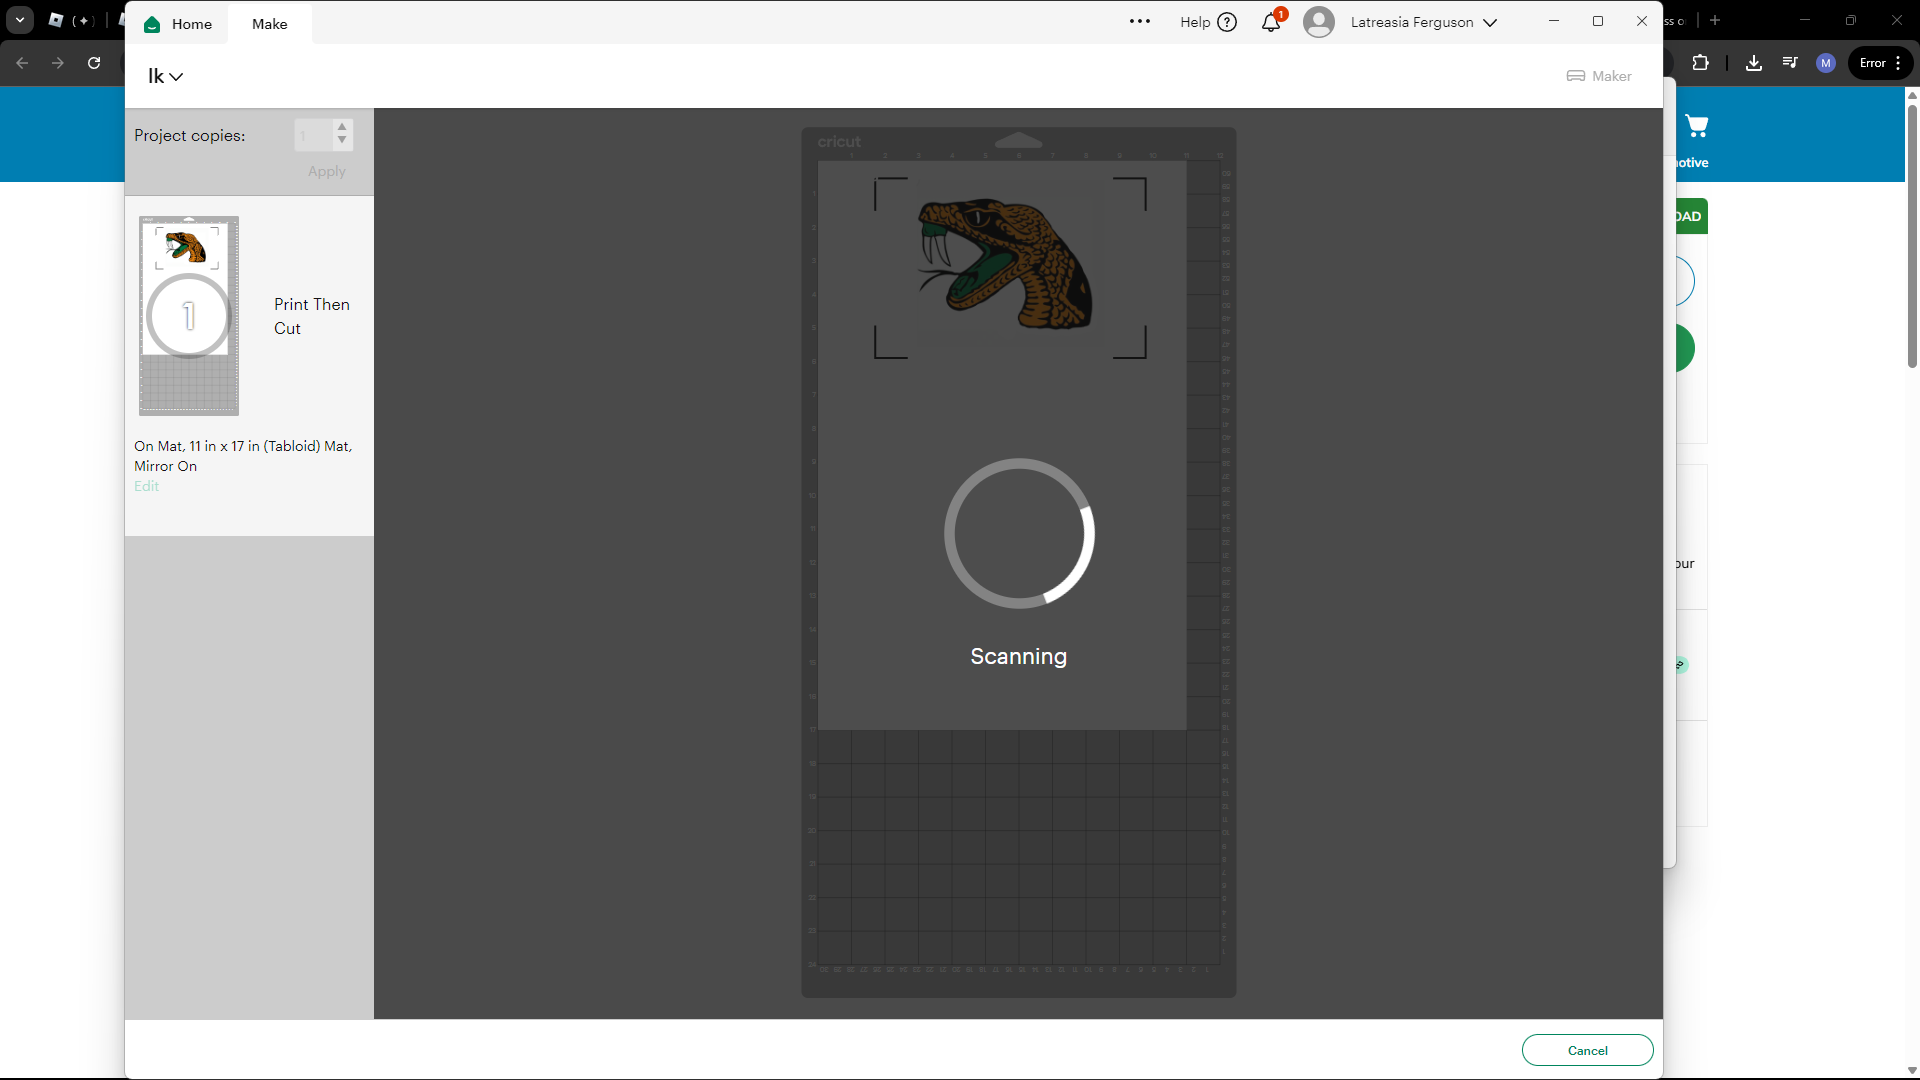
Task: Expand the Latreasia Ferguson account dropdown
Action: (x=1490, y=23)
